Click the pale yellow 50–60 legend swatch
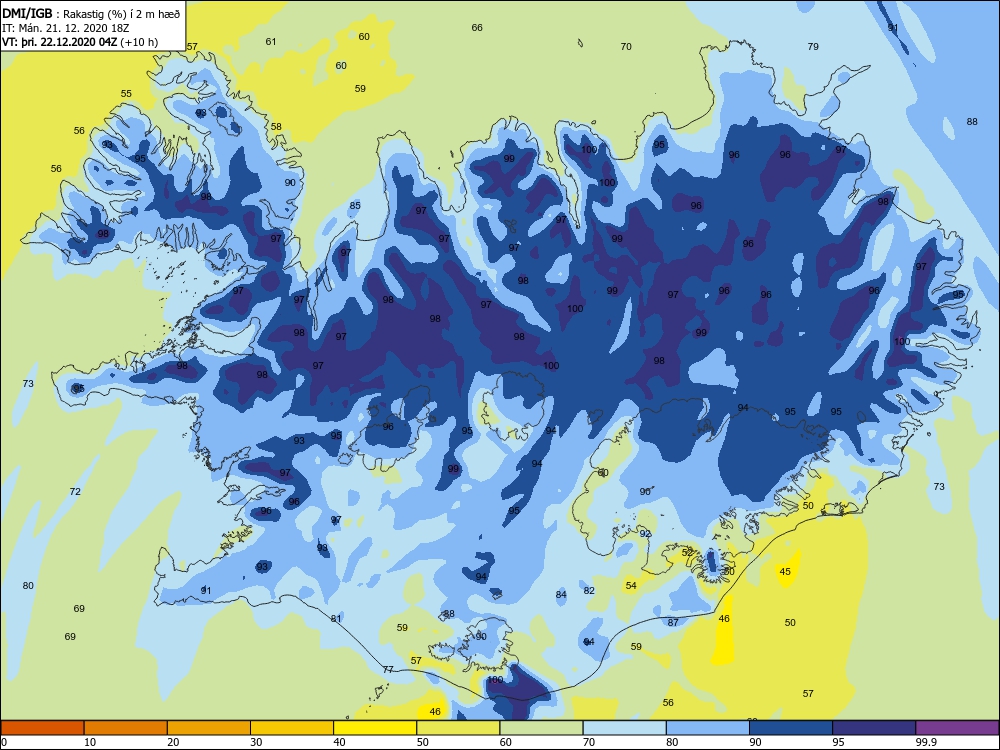The height and width of the screenshot is (750, 1000). [x=458, y=728]
